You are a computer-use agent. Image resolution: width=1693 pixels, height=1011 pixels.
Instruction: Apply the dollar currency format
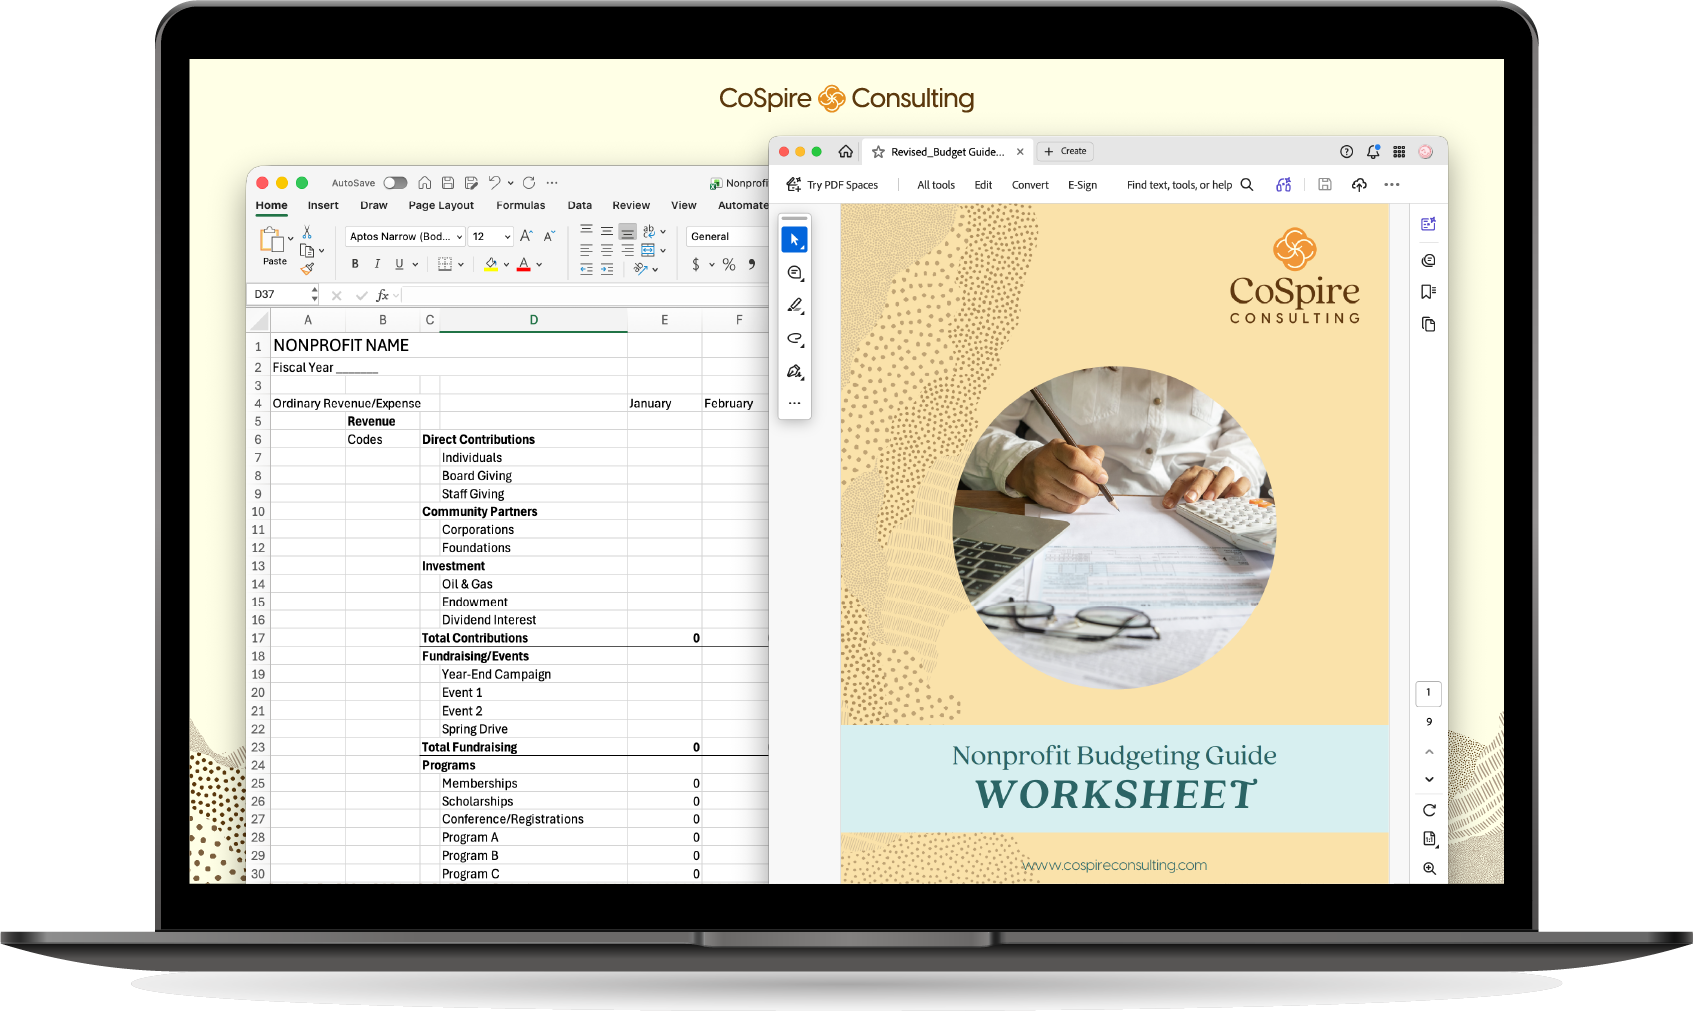point(696,265)
